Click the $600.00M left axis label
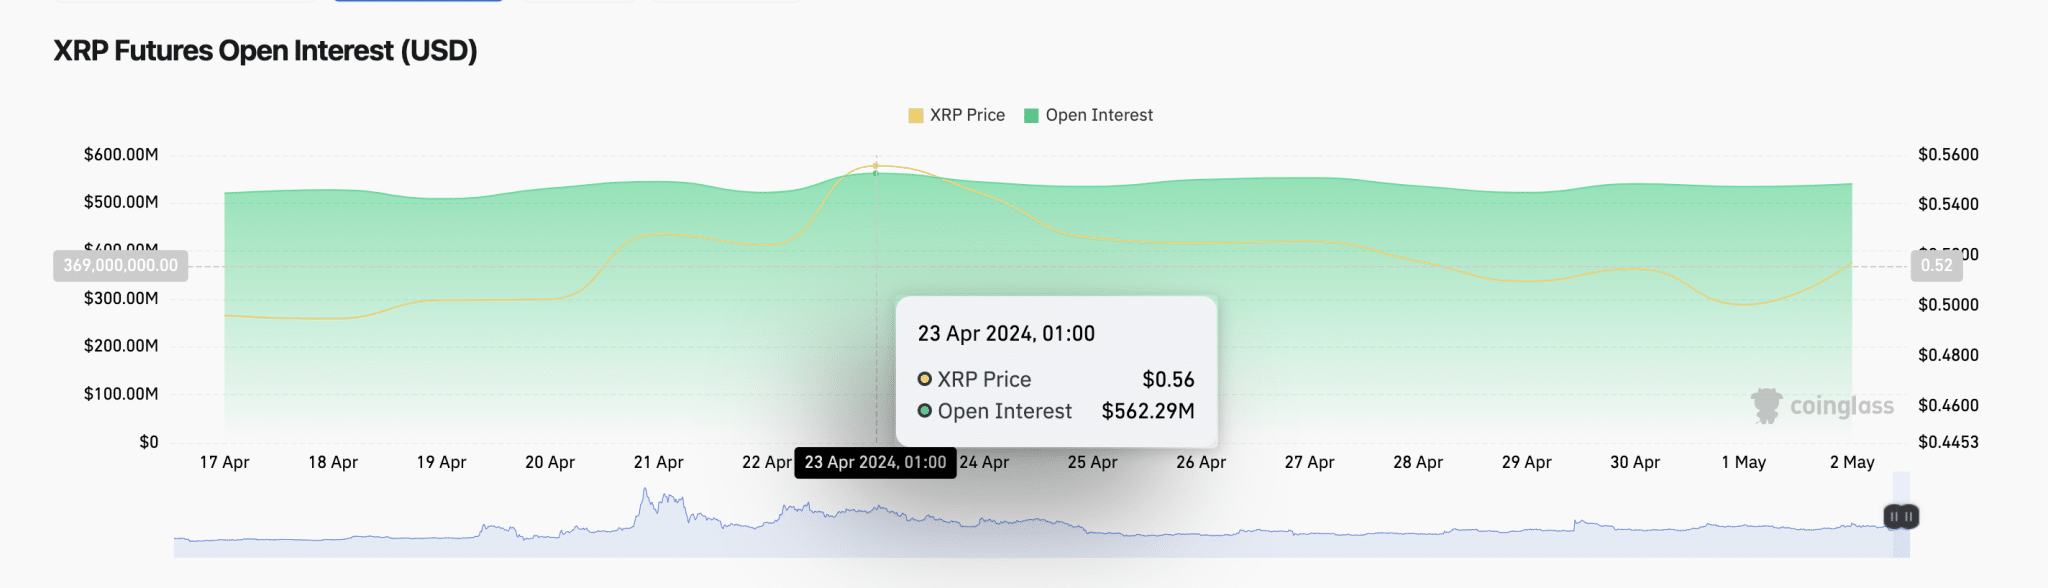This screenshot has height=588, width=2048. coord(121,154)
